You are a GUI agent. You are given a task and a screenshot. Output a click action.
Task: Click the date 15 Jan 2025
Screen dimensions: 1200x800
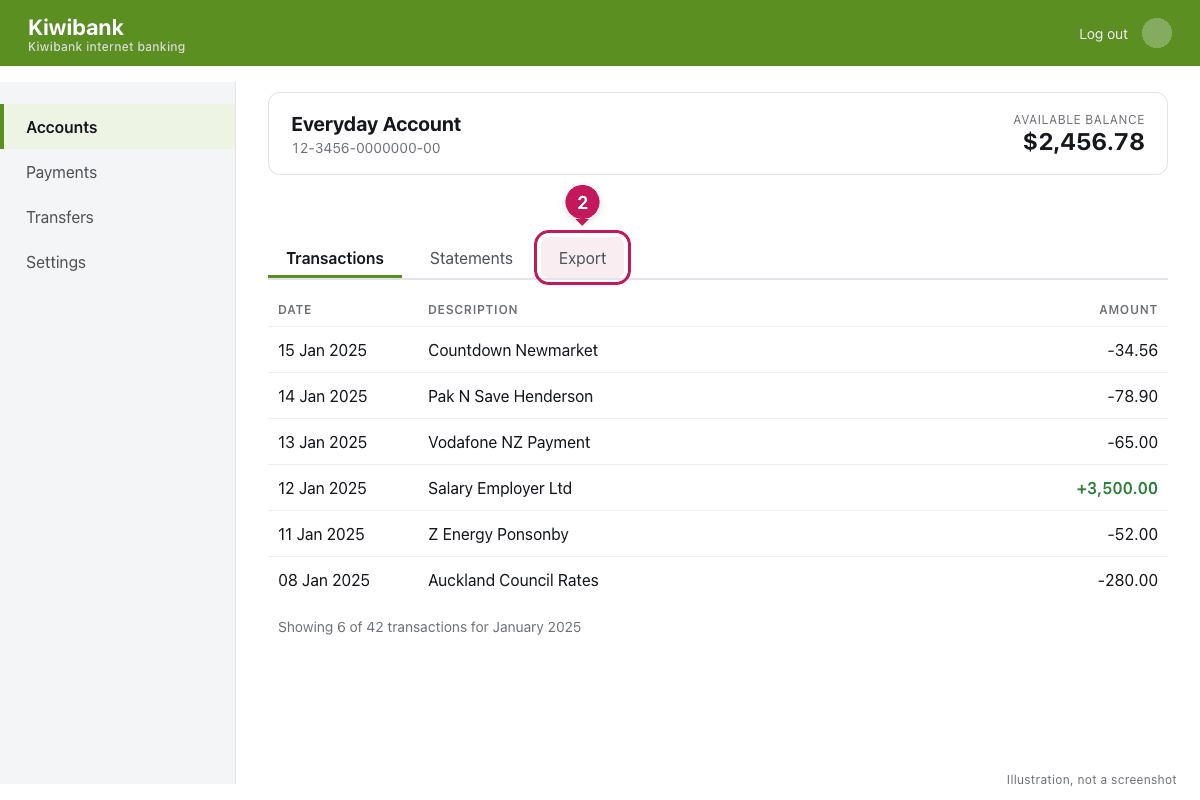[x=322, y=350]
